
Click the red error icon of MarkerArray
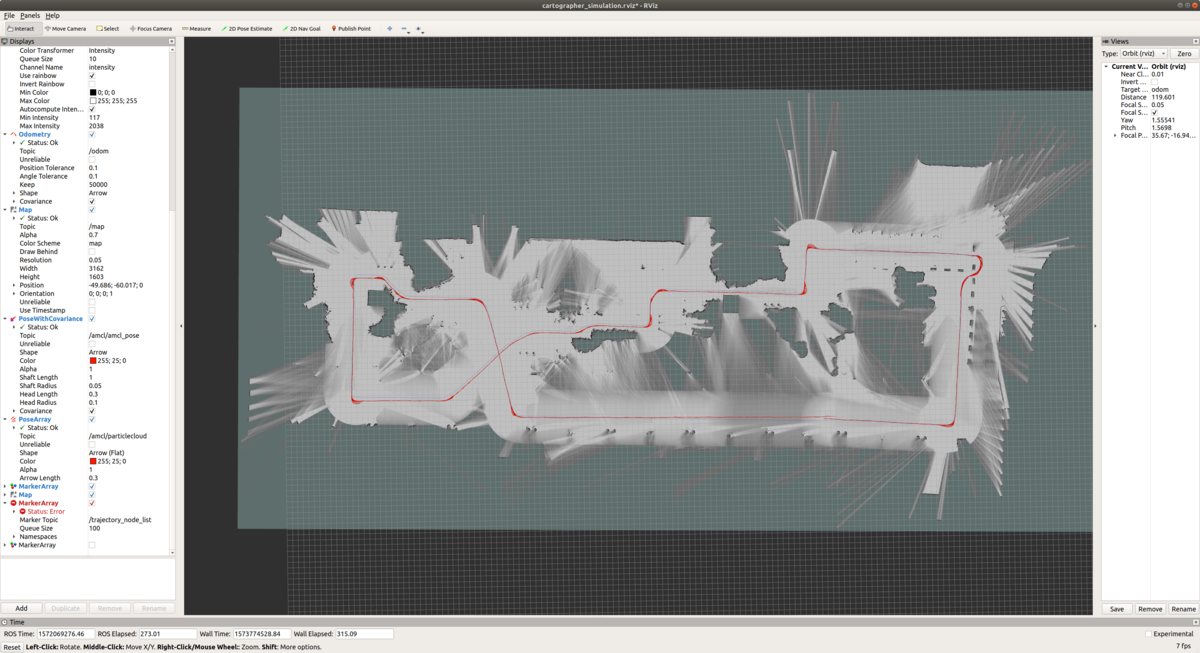point(13,503)
